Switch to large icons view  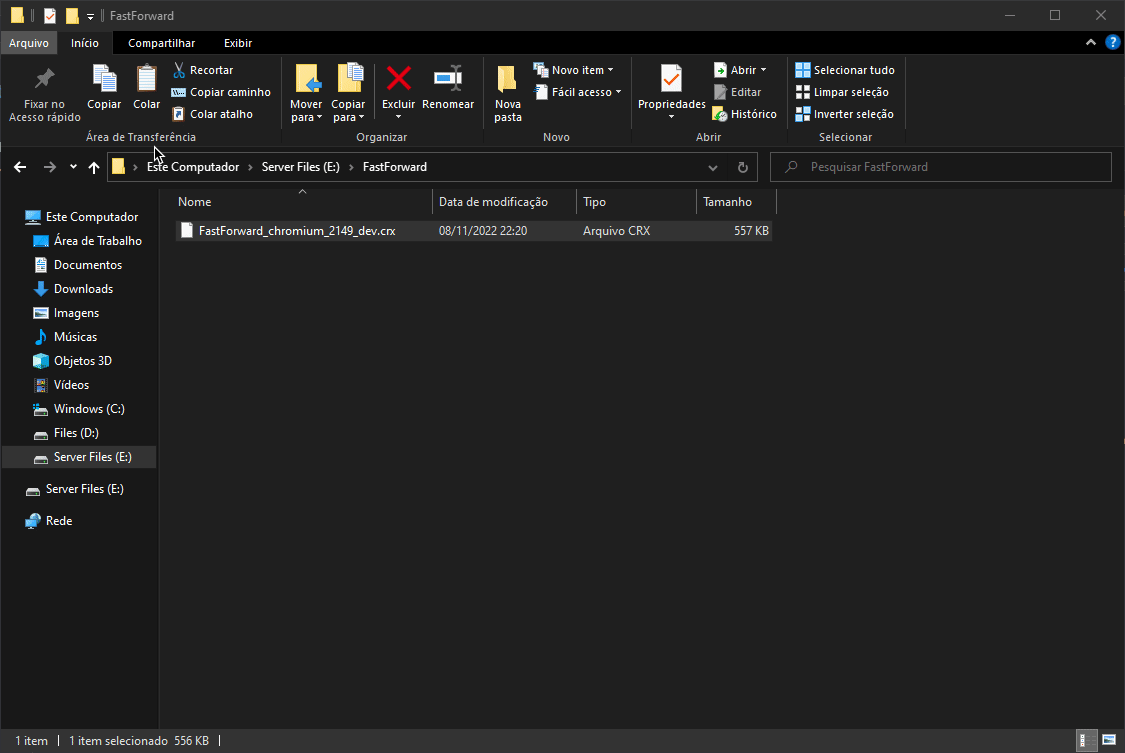coord(1109,740)
